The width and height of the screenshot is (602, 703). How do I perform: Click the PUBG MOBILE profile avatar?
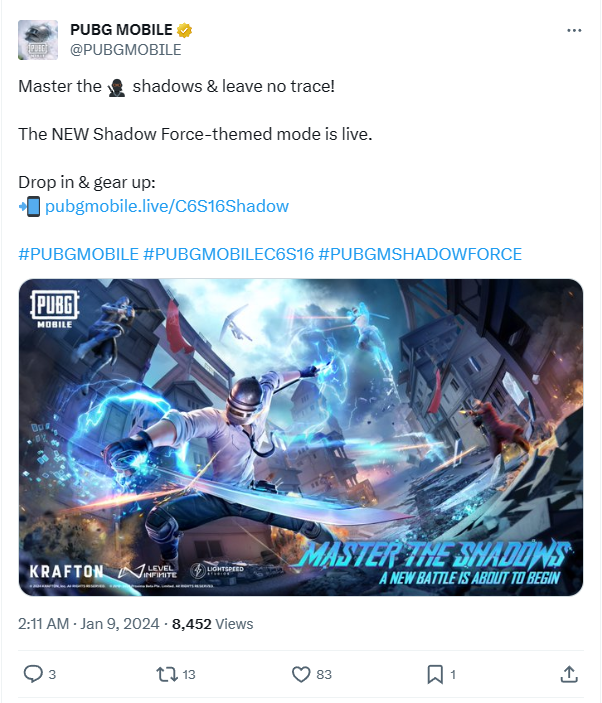(38, 40)
